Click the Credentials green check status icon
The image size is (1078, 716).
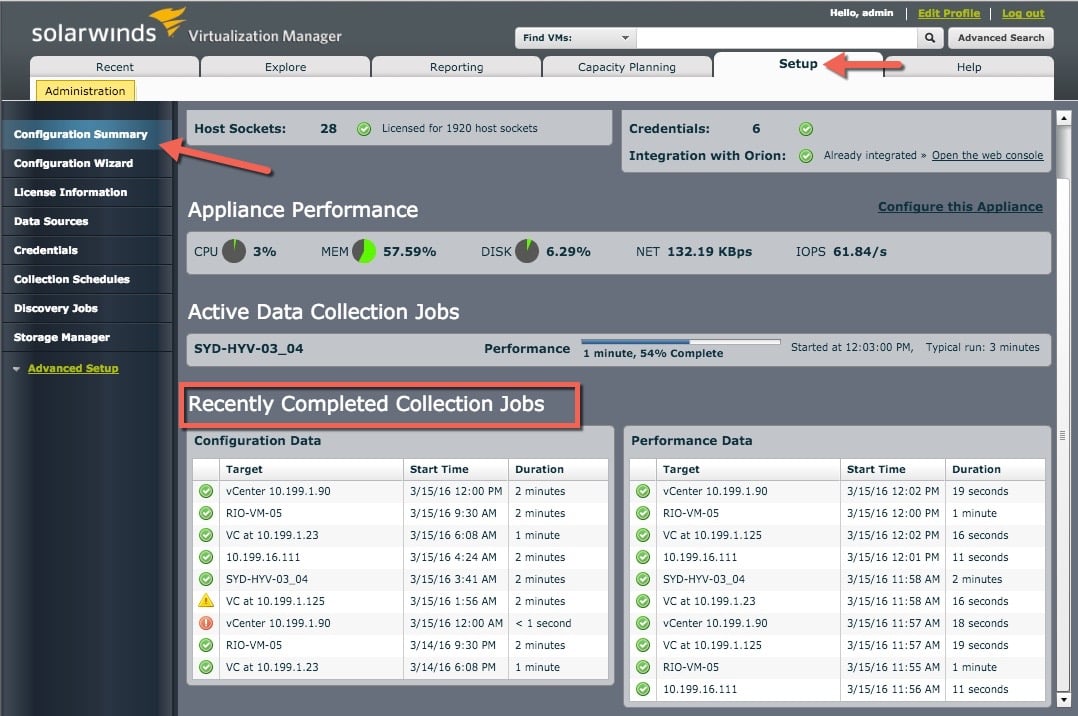tap(806, 129)
